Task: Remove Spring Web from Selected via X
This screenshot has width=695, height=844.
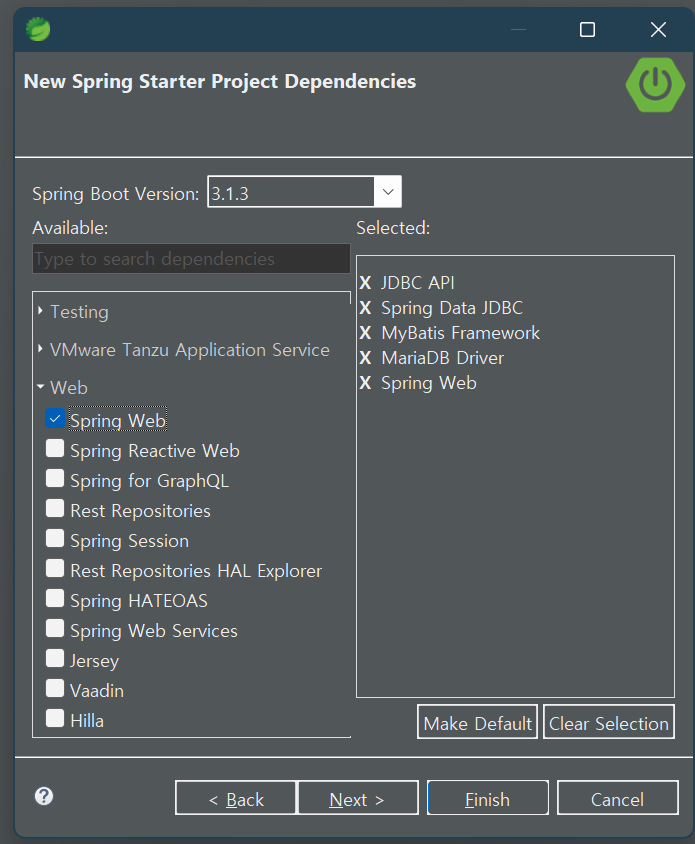Action: (366, 383)
